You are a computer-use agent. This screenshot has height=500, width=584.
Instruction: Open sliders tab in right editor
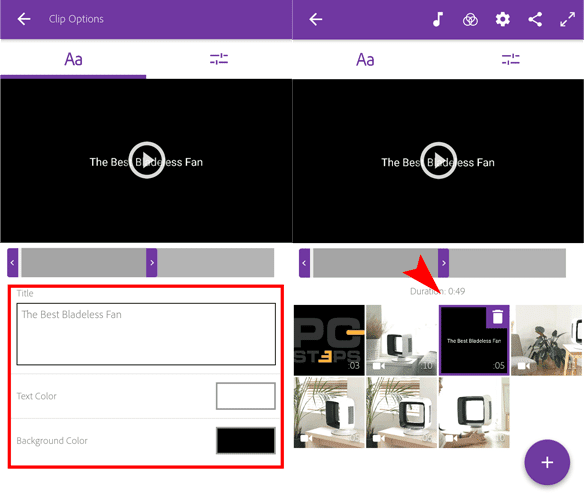pos(511,59)
